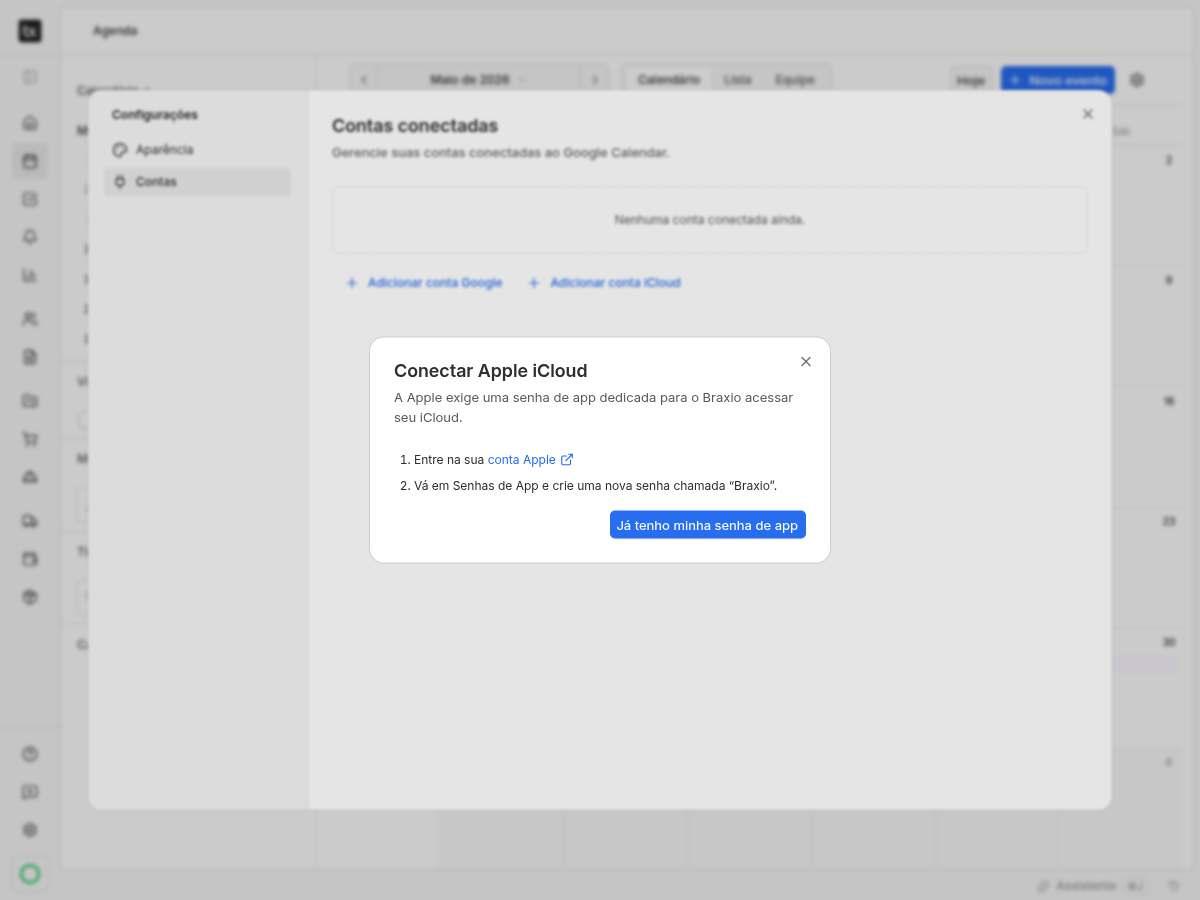
Task: Click the green circle avatar
Action: tap(30, 874)
